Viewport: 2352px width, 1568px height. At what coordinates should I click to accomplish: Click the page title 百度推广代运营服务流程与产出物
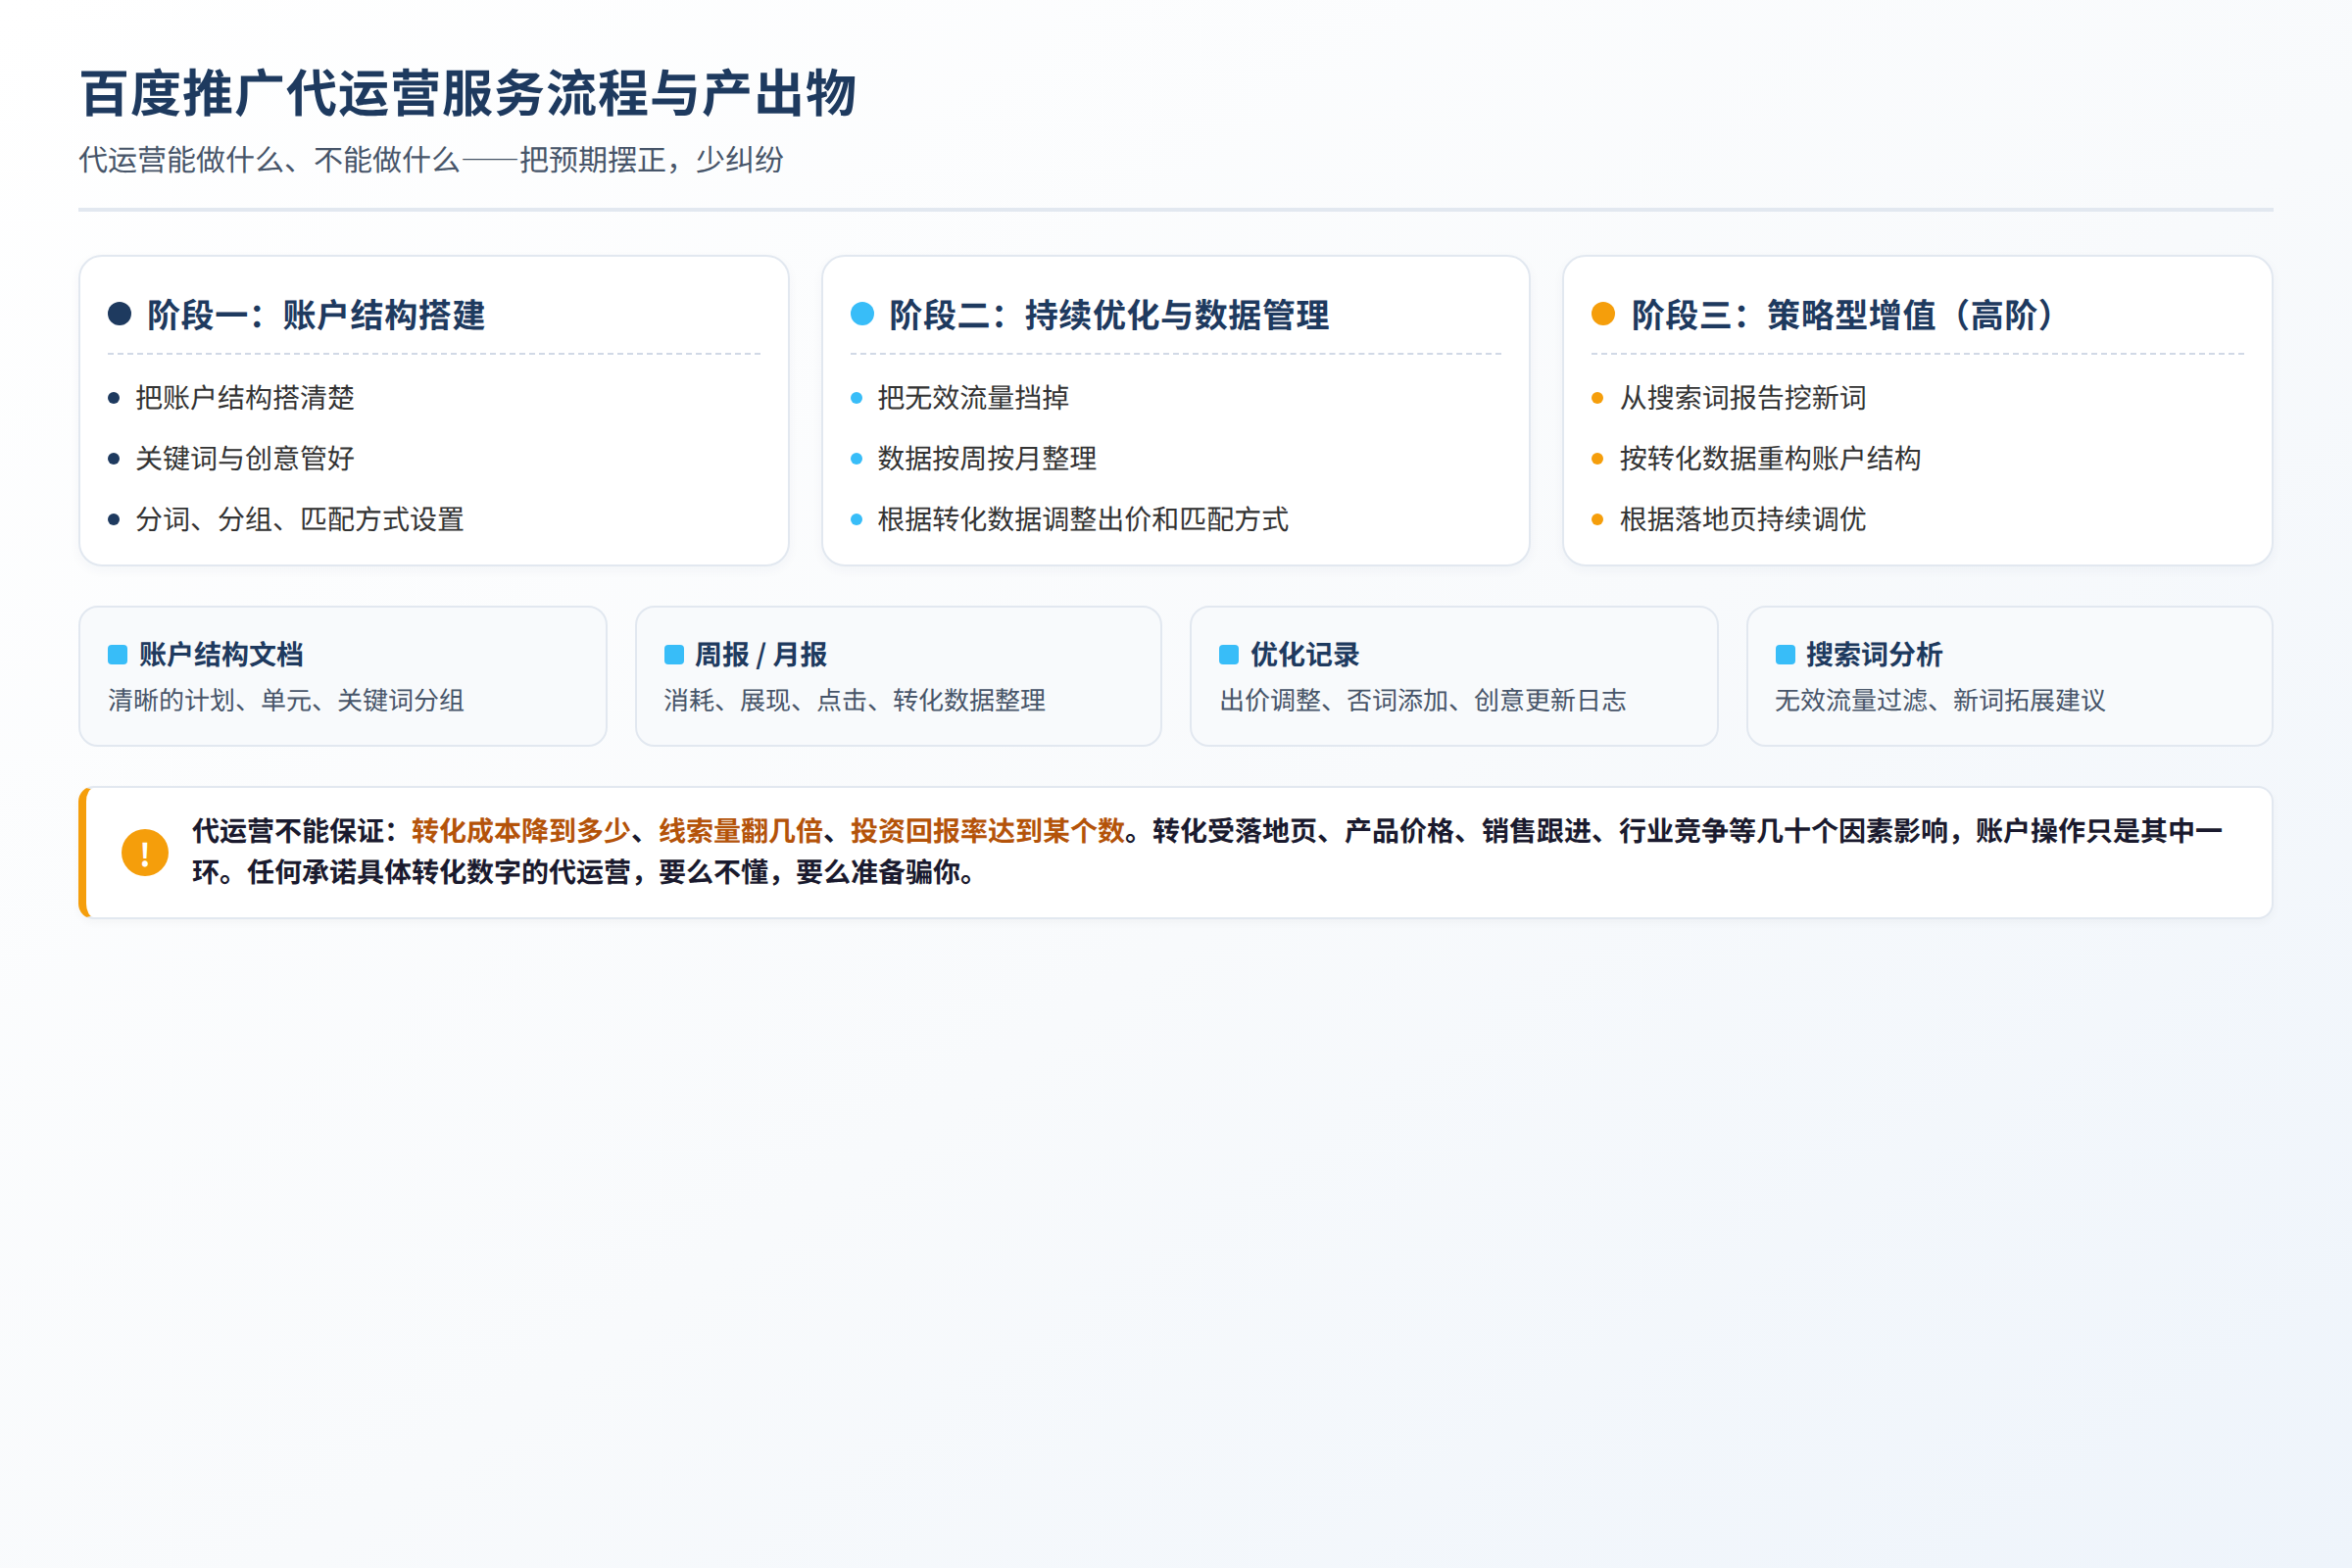(x=468, y=94)
